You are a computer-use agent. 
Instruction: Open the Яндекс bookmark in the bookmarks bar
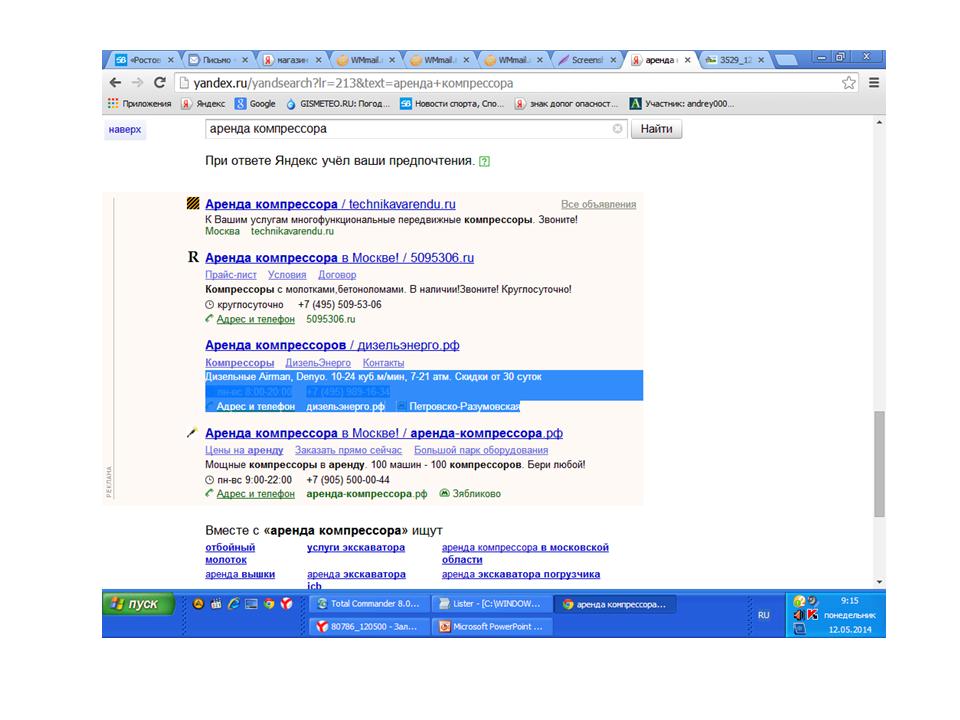203,104
